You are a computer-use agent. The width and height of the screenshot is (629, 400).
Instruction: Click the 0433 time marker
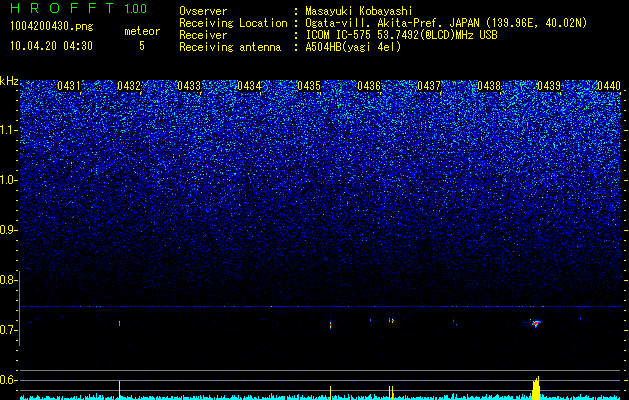[189, 86]
